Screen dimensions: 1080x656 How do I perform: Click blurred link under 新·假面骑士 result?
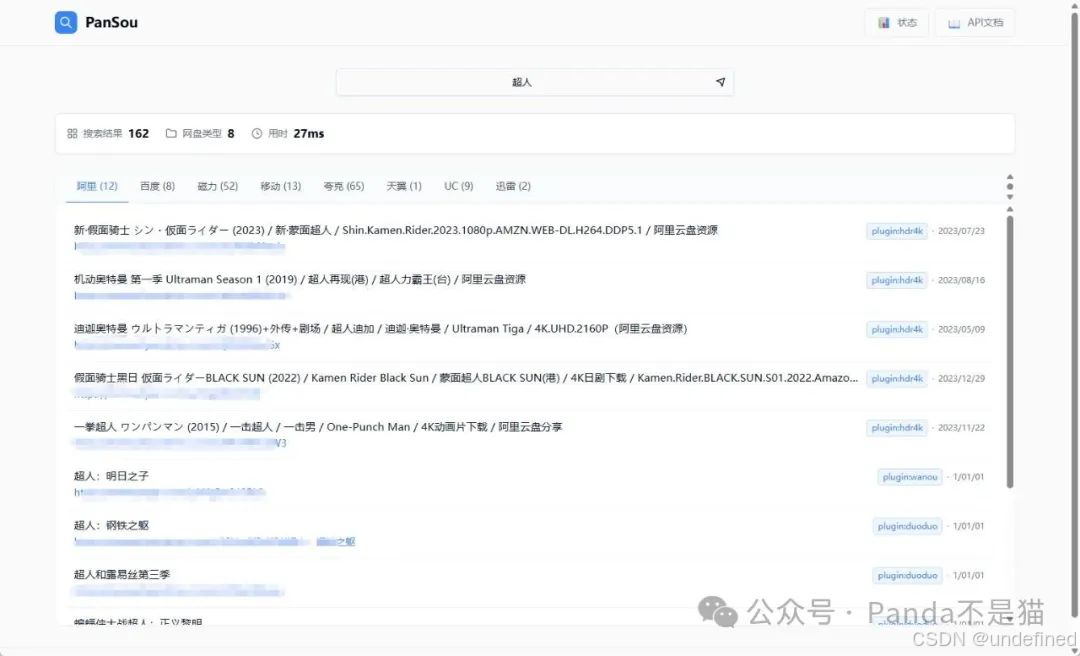(179, 247)
